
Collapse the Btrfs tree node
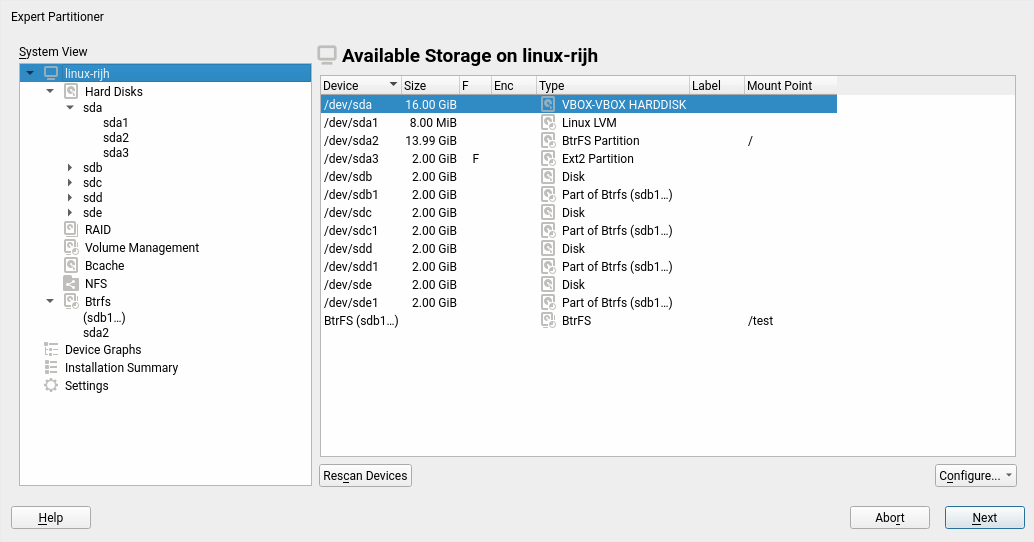click(x=50, y=301)
